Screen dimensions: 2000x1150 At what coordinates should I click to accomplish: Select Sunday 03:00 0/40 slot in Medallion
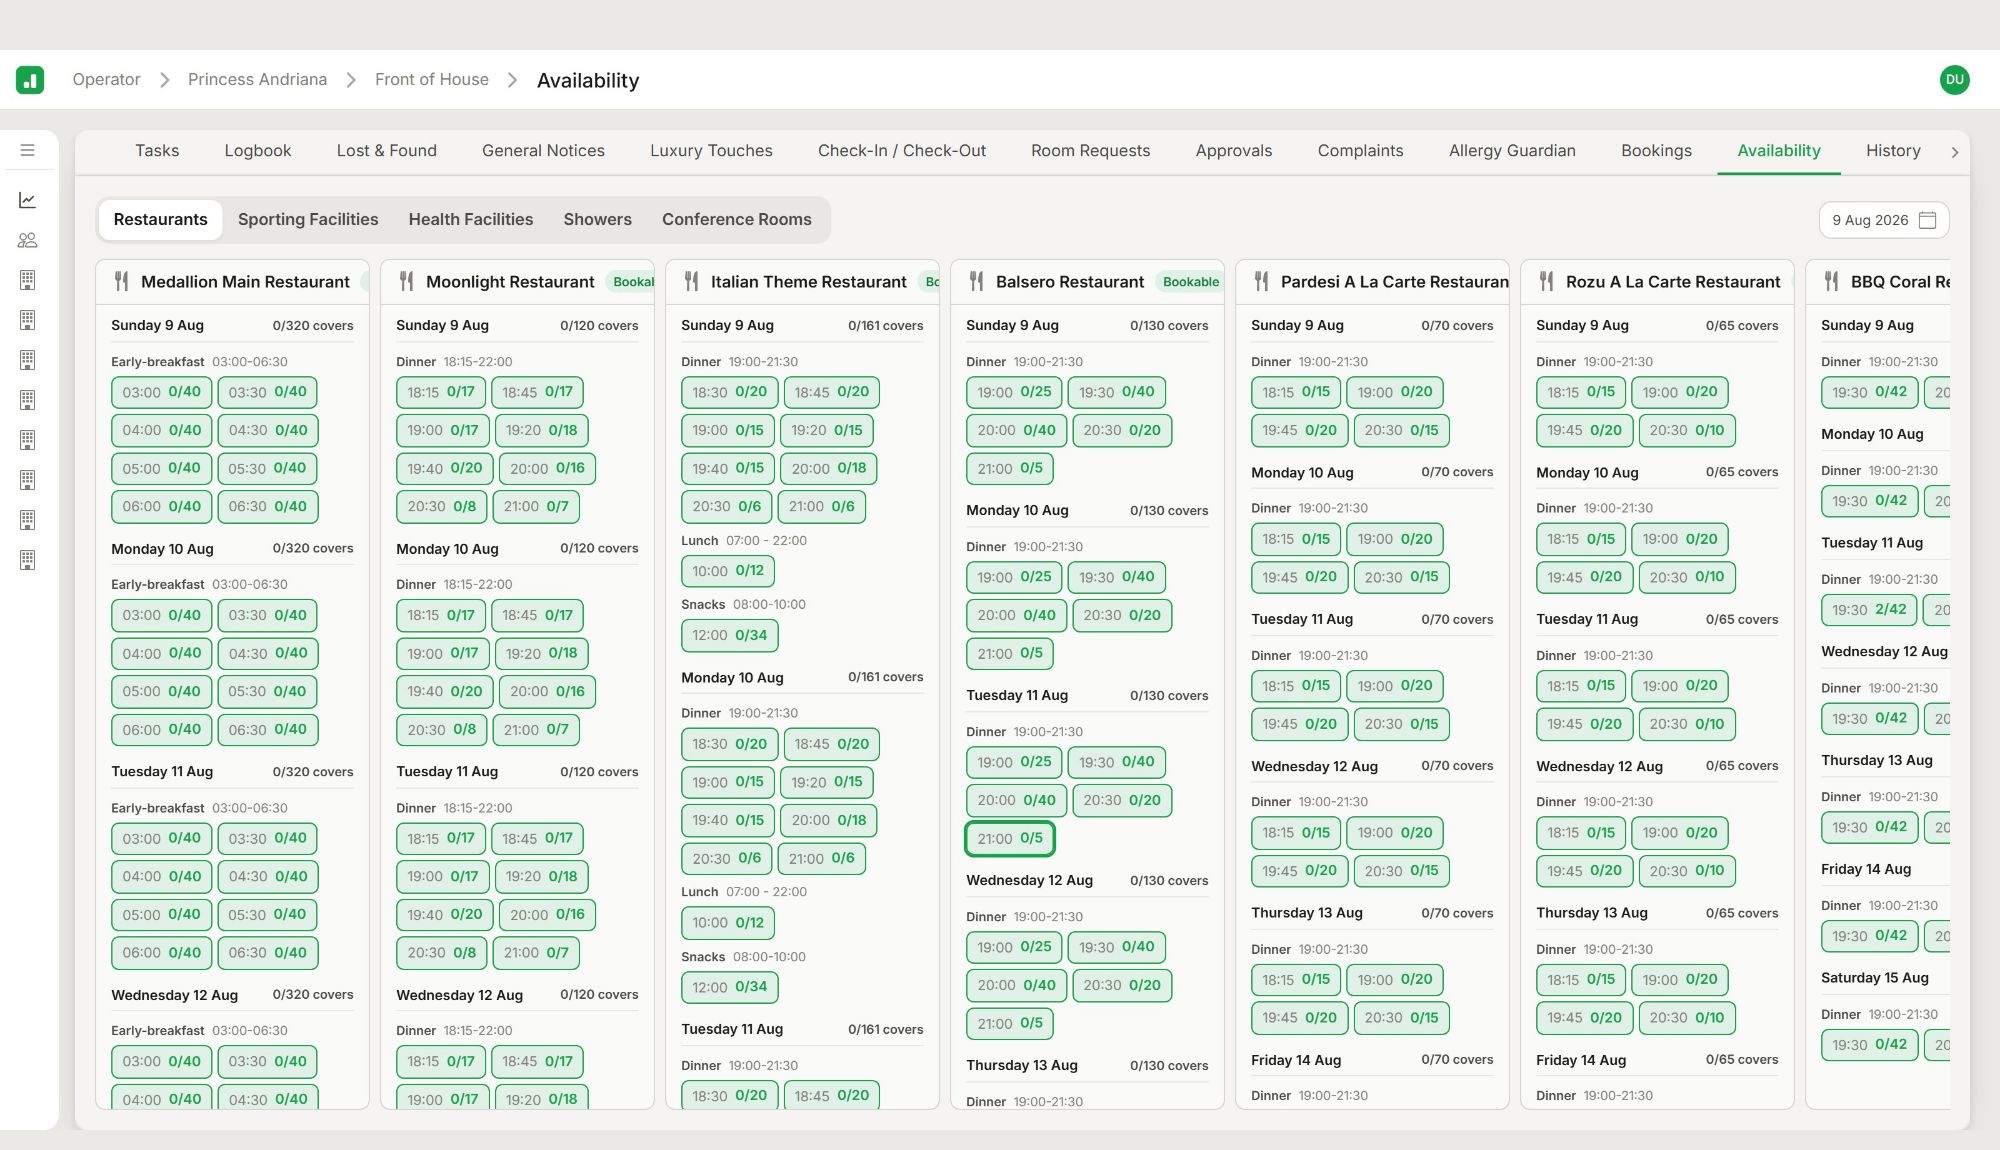pyautogui.click(x=161, y=392)
